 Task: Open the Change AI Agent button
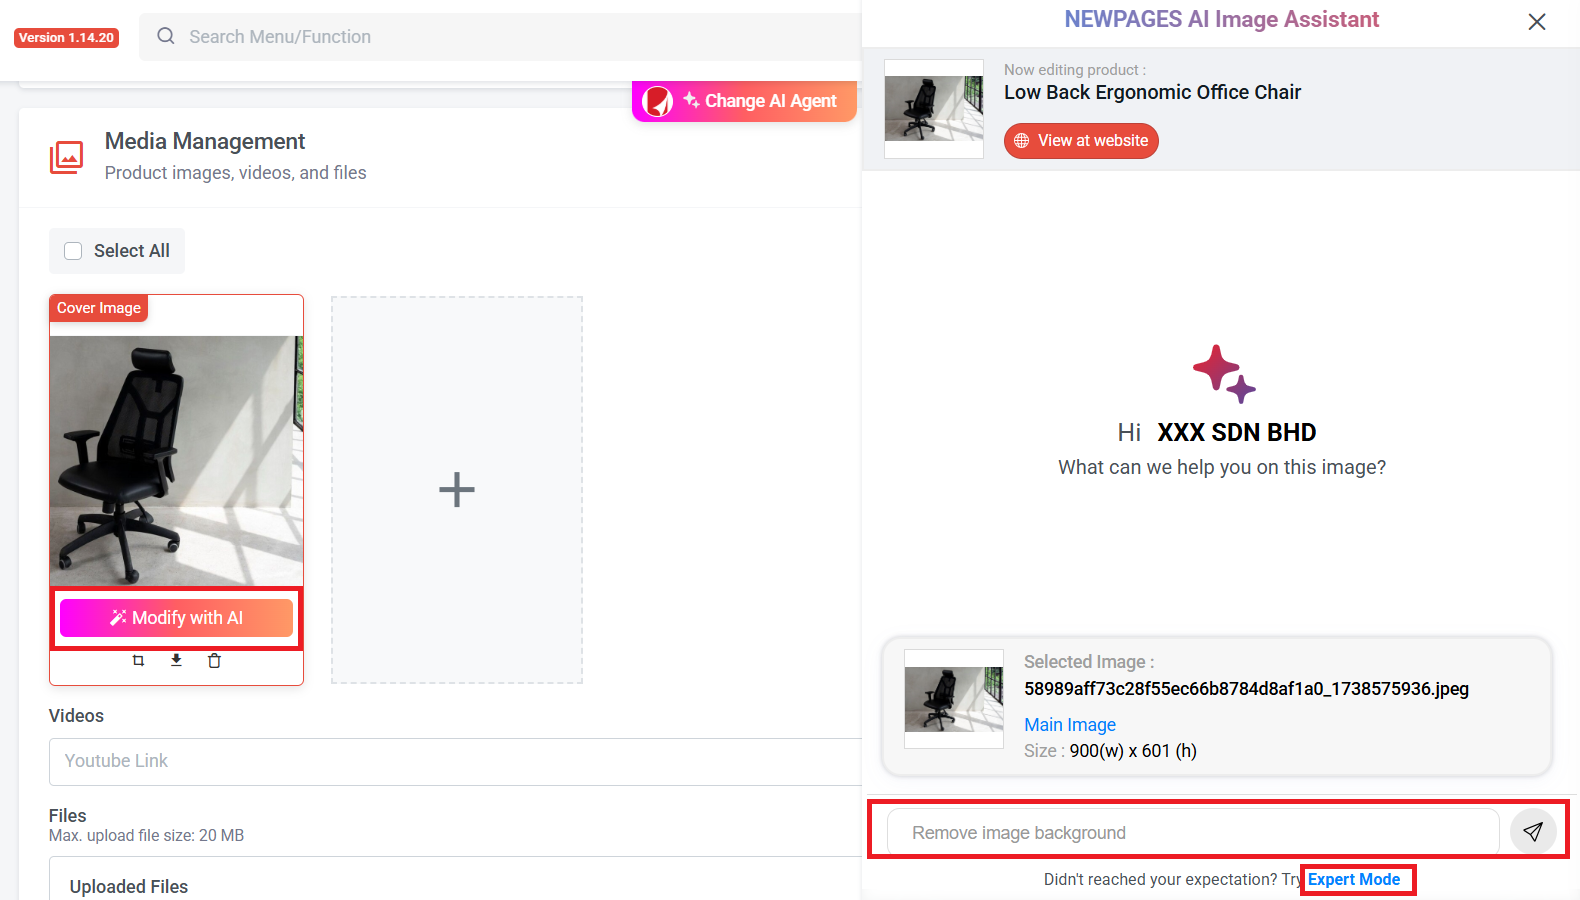744,101
